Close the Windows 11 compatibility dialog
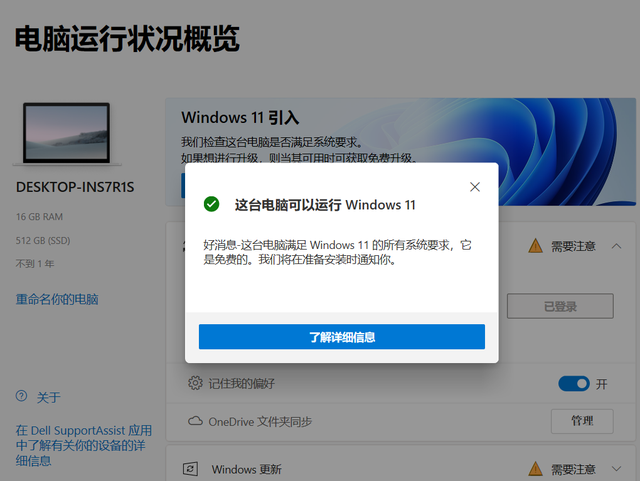This screenshot has width=640, height=481. point(475,187)
